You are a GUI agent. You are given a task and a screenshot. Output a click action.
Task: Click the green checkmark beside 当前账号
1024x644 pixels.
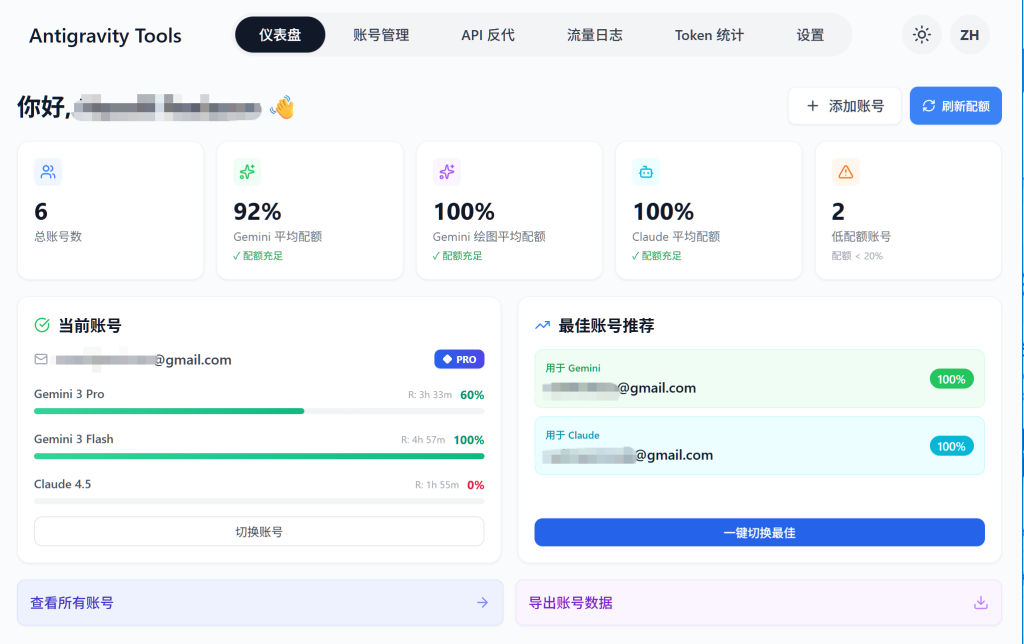point(41,325)
